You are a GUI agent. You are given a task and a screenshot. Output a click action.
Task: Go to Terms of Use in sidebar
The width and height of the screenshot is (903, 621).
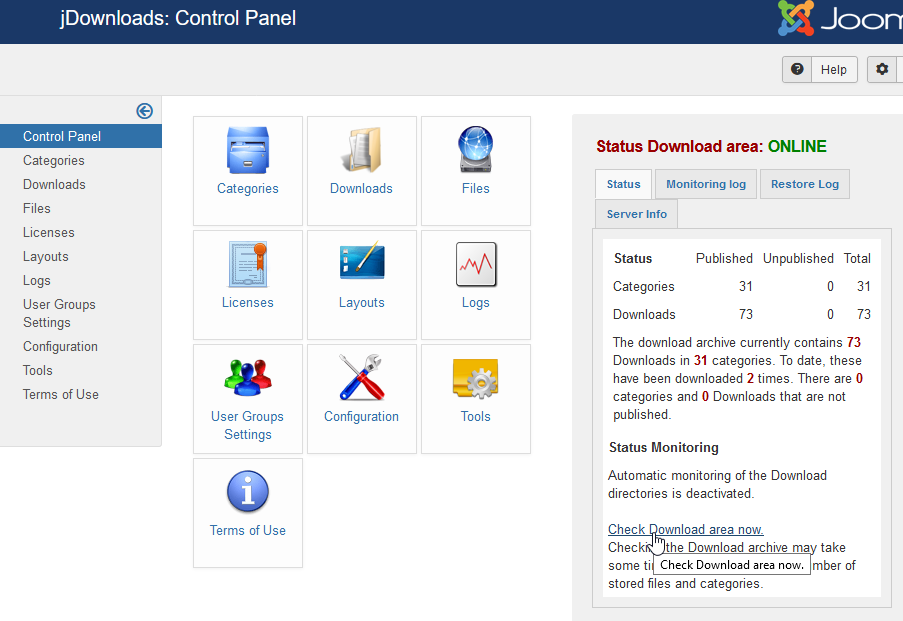click(61, 395)
